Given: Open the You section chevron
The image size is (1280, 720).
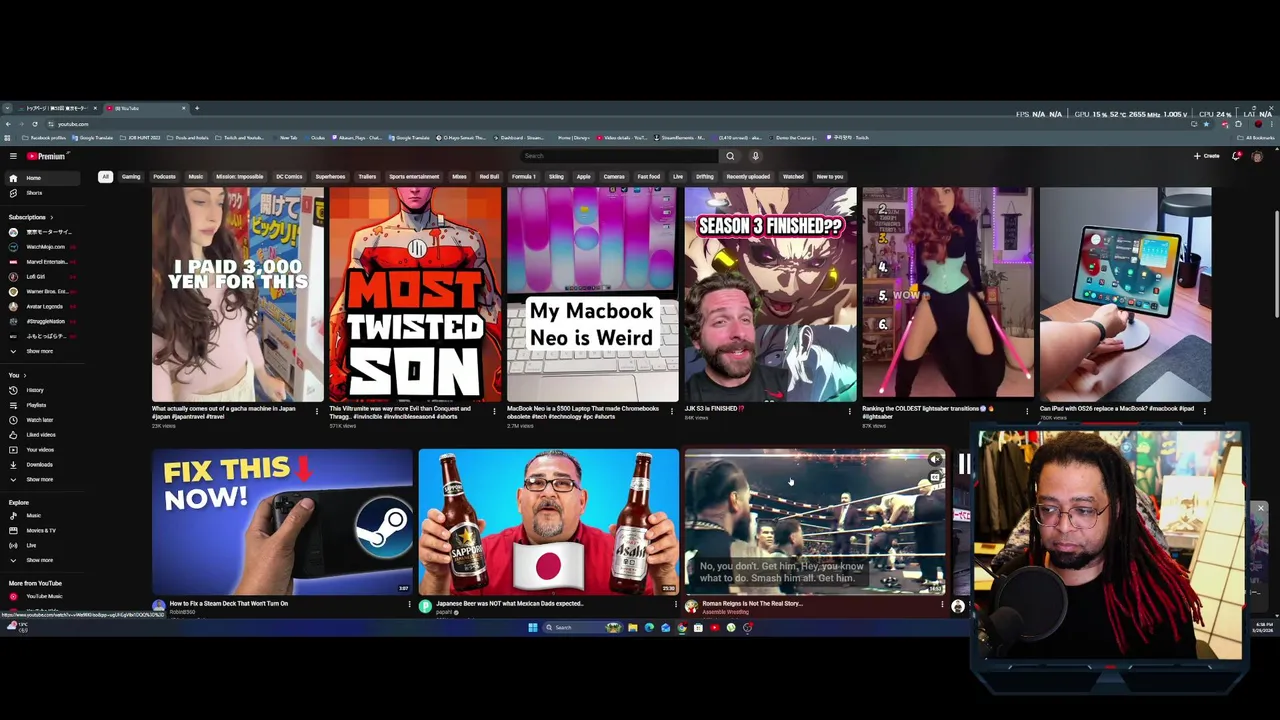Looking at the screenshot, I should (24, 375).
